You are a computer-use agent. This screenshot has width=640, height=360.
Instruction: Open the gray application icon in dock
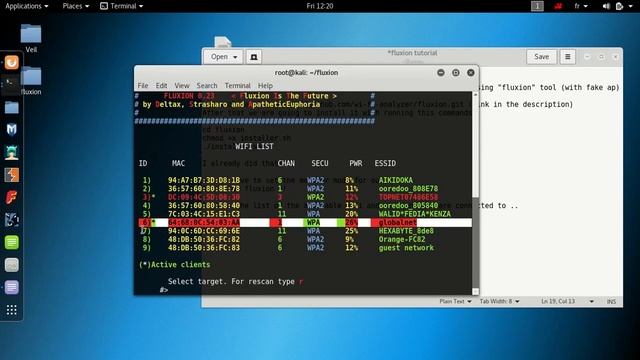(x=11, y=265)
